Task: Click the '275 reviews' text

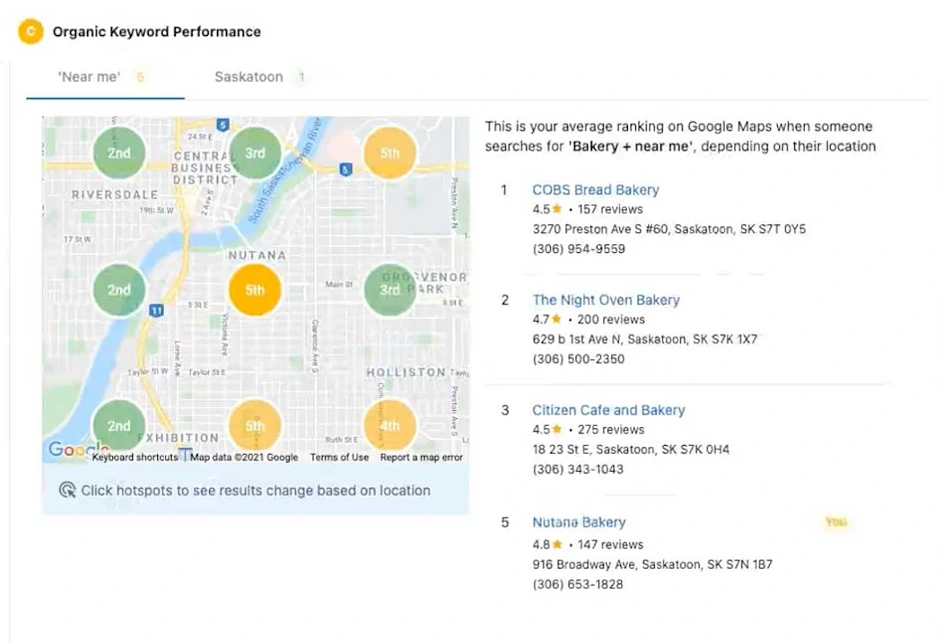Action: 610,429
